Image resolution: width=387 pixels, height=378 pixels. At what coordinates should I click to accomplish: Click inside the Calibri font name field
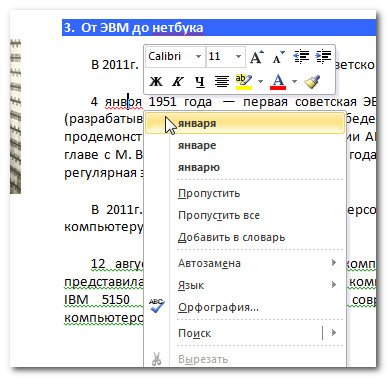click(170, 57)
